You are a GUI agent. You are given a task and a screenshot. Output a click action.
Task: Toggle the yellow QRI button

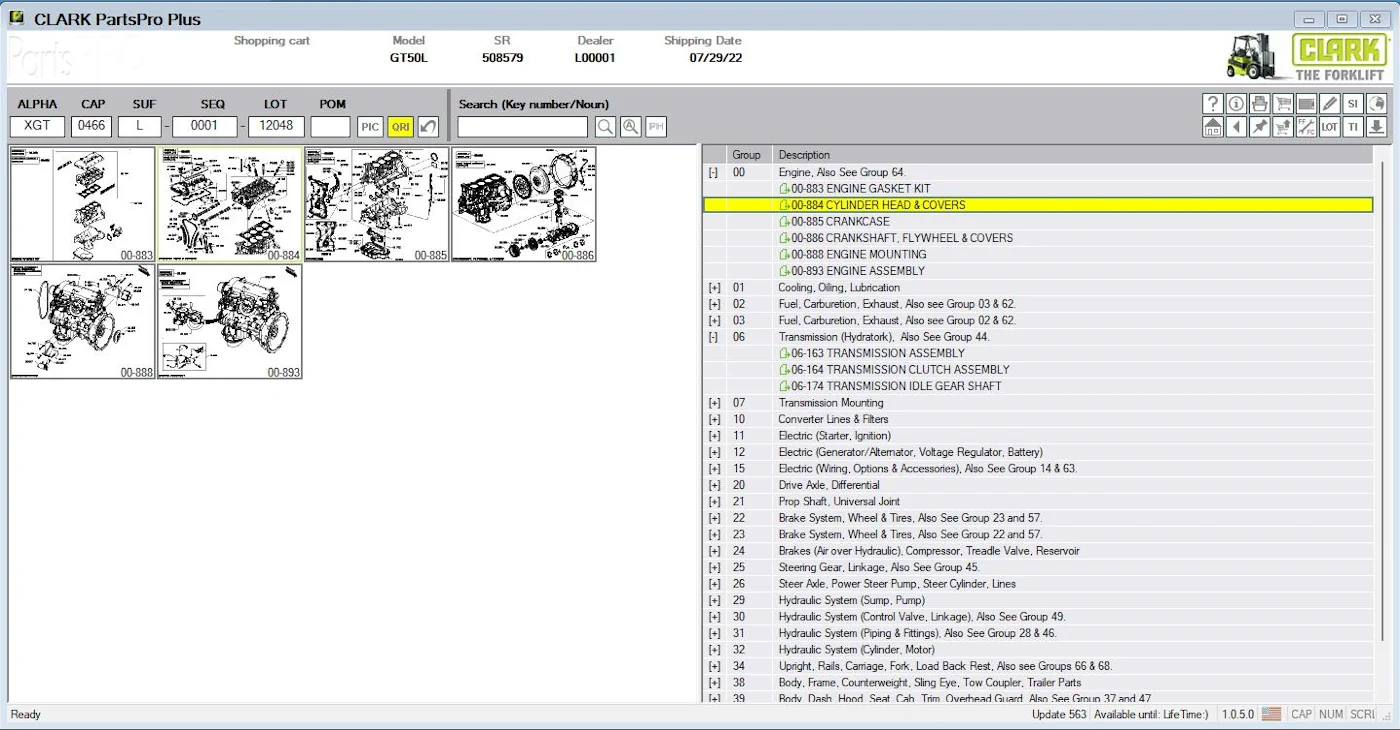(400, 127)
